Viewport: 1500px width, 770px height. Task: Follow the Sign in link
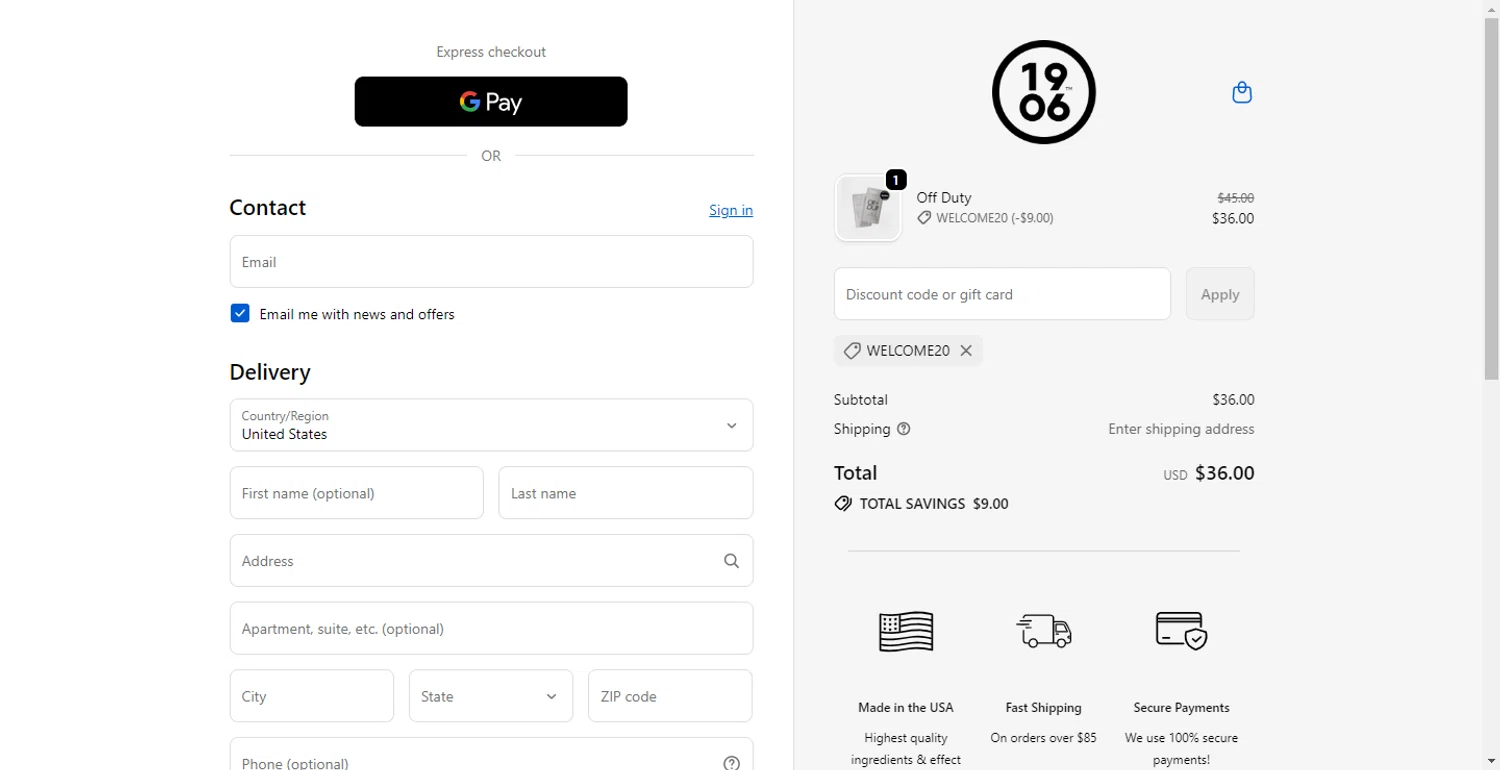point(731,210)
